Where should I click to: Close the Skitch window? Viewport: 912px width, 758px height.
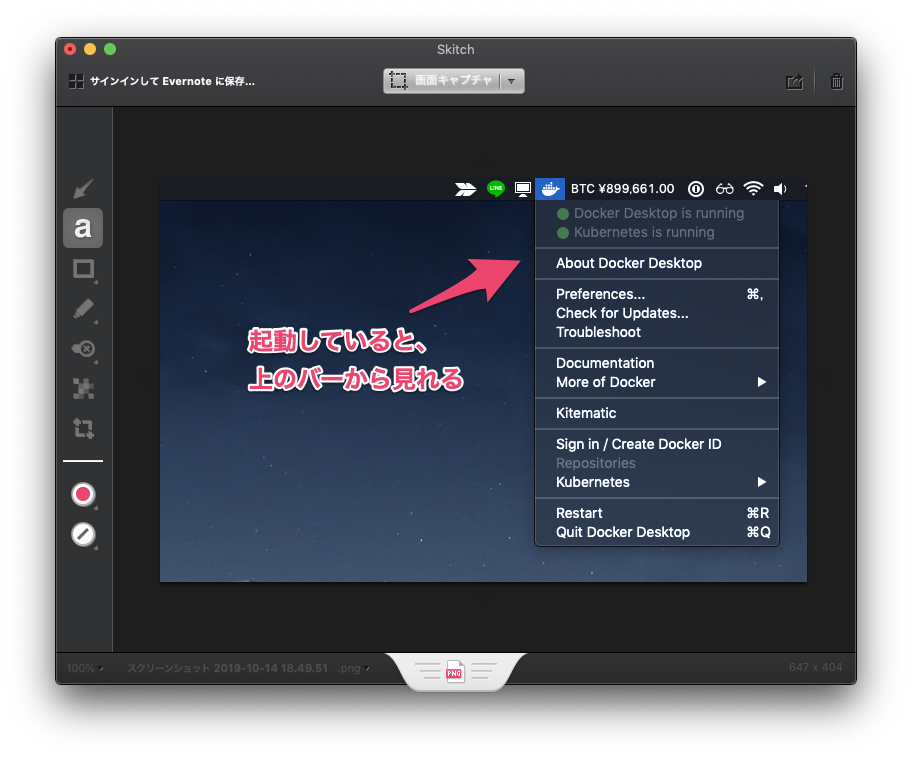[70, 49]
